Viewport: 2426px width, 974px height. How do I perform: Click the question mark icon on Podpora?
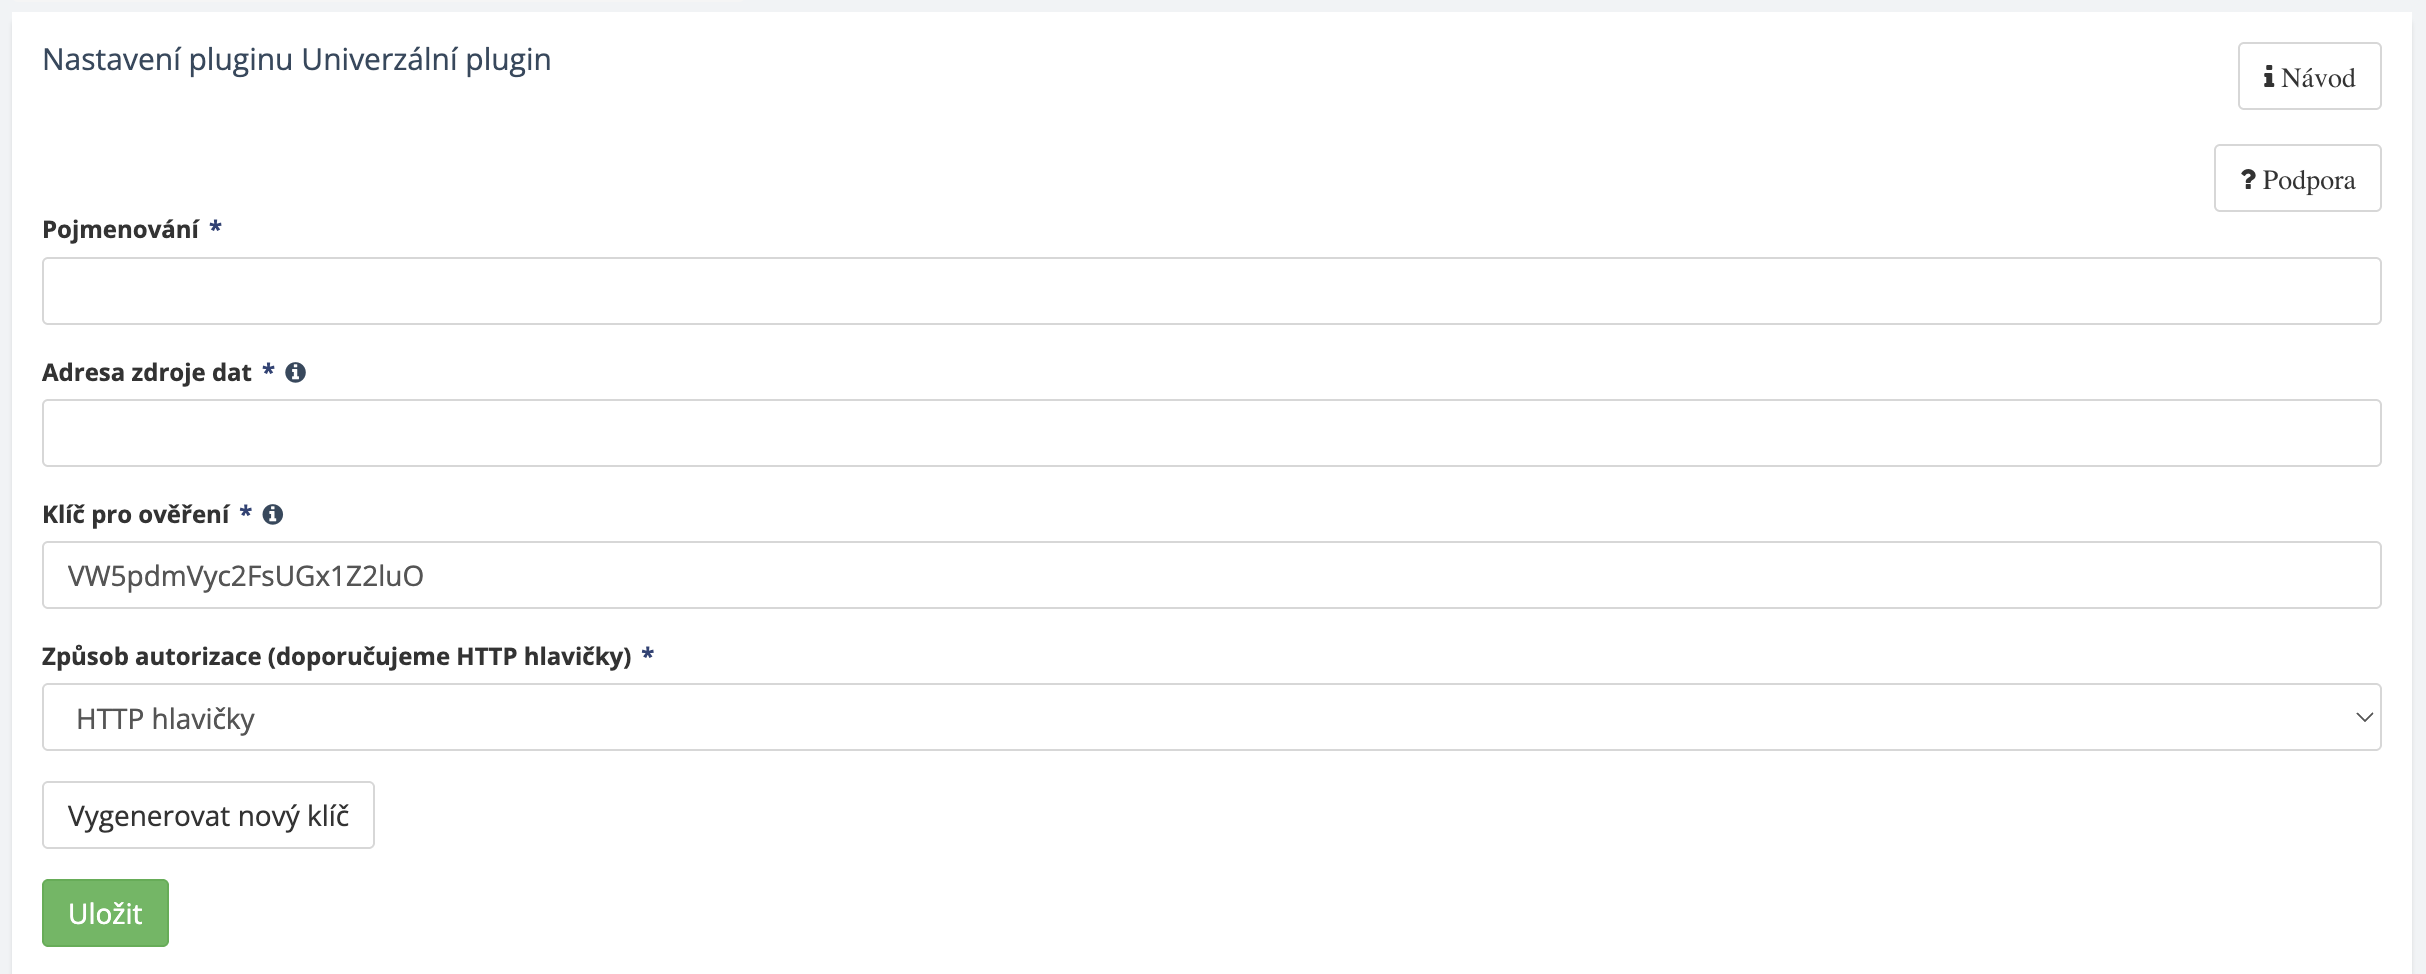point(2248,179)
